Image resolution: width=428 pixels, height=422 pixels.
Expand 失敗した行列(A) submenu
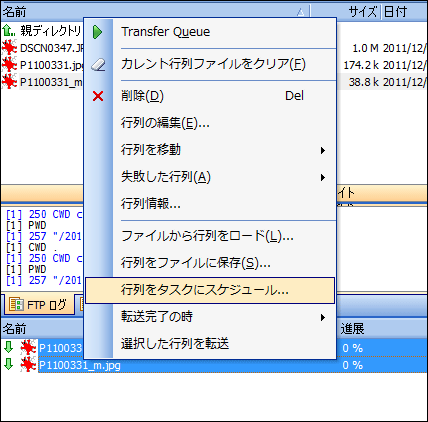[210, 177]
